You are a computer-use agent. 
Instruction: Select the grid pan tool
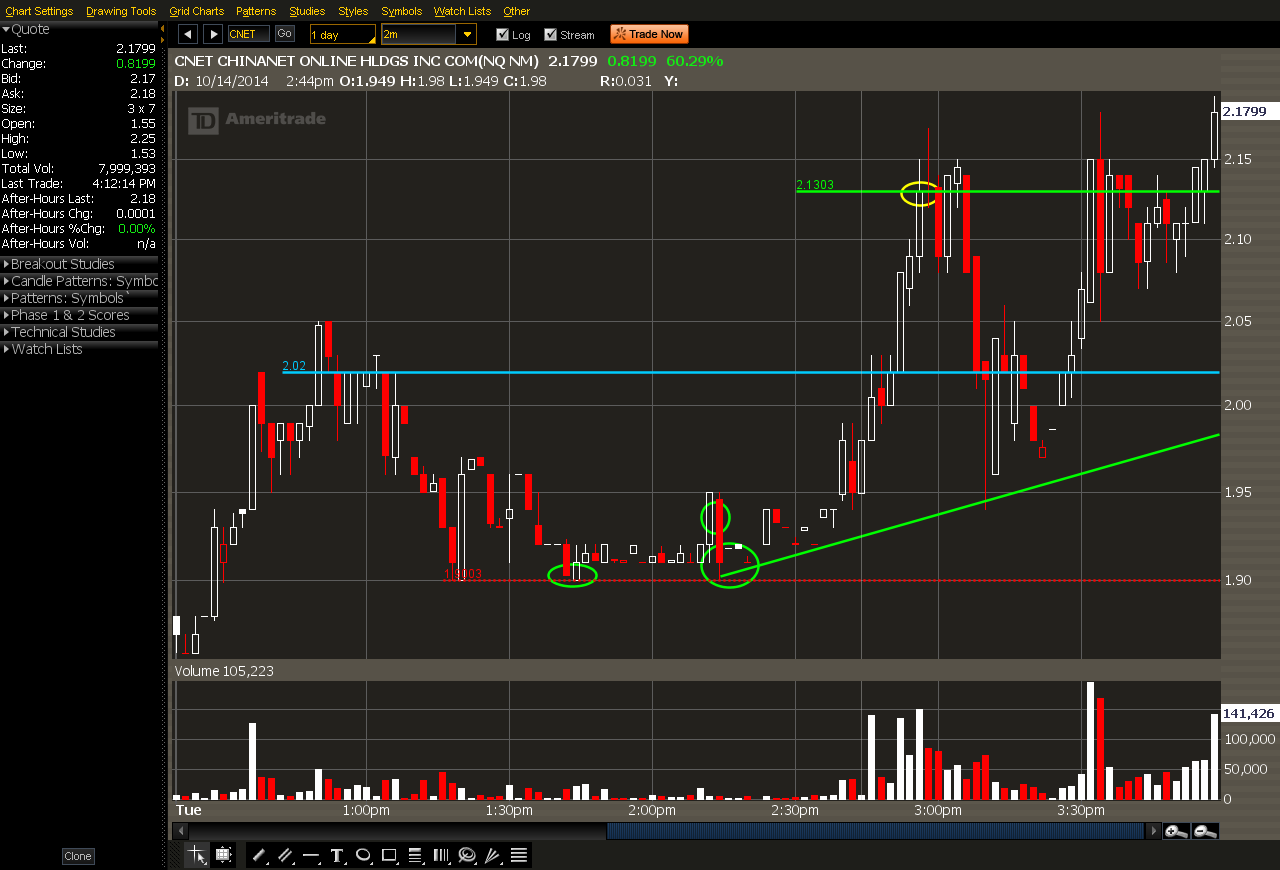pyautogui.click(x=223, y=855)
